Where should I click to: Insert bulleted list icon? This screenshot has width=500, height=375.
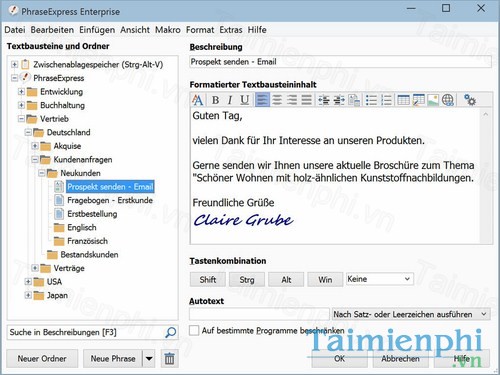[x=371, y=100]
